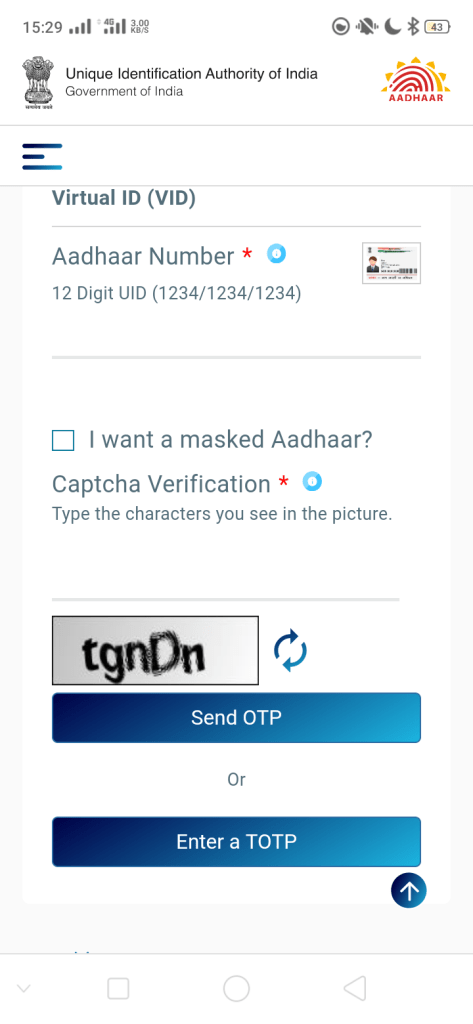Tap the keyboard-hide chevron in navigation bar
The image size is (473, 1024).
click(x=24, y=989)
